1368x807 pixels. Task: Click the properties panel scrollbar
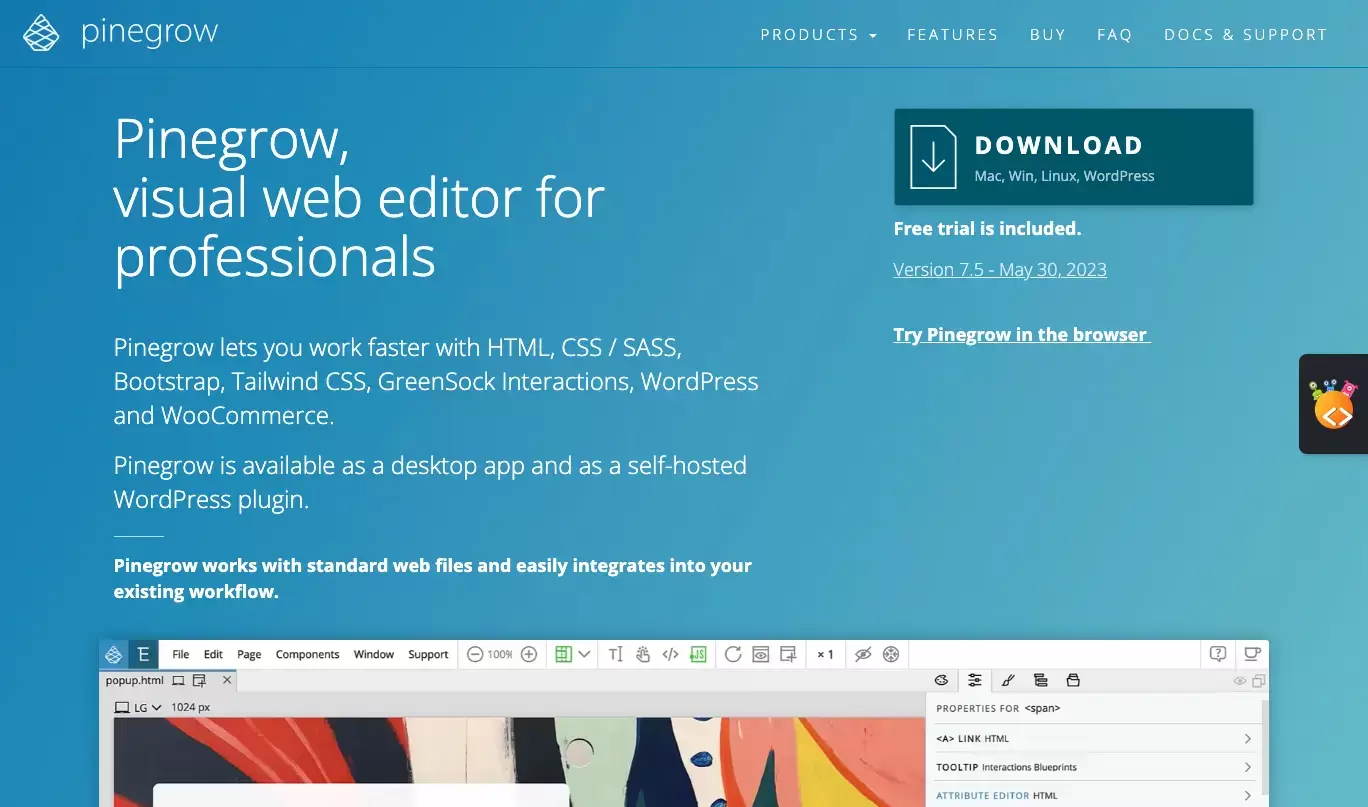tap(1265, 750)
